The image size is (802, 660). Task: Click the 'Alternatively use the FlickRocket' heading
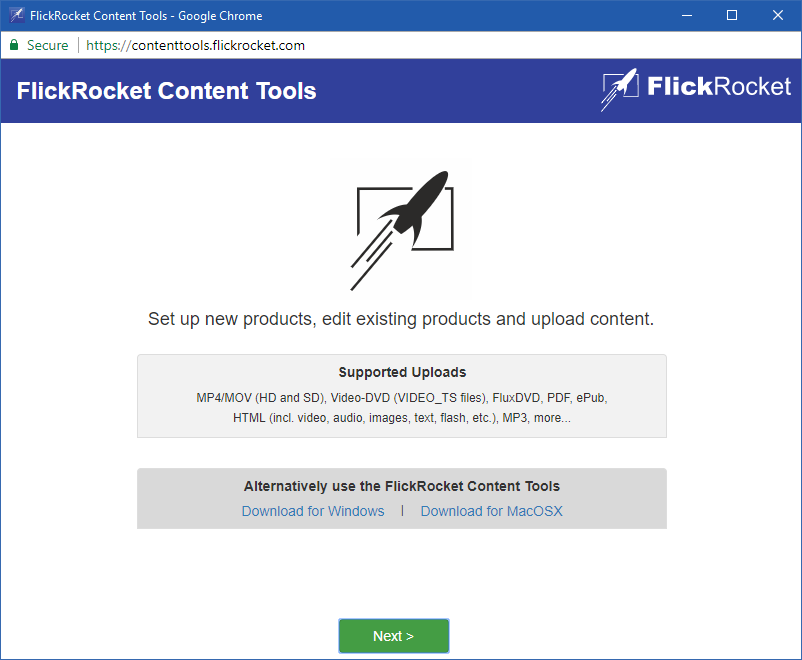tap(402, 487)
